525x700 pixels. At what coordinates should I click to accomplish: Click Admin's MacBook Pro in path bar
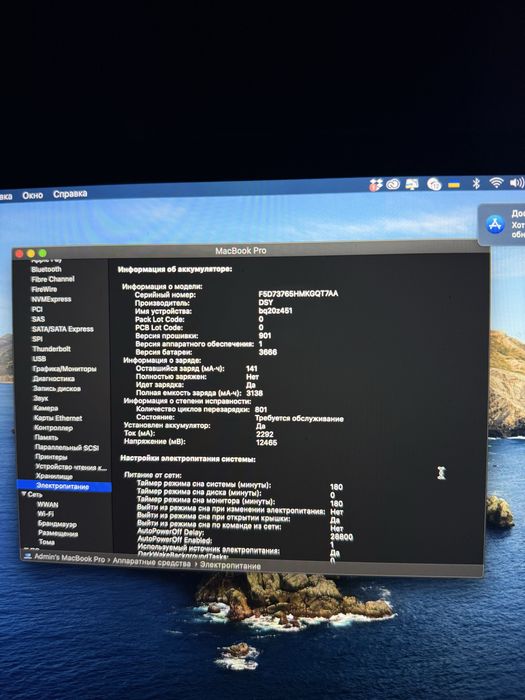point(70,558)
